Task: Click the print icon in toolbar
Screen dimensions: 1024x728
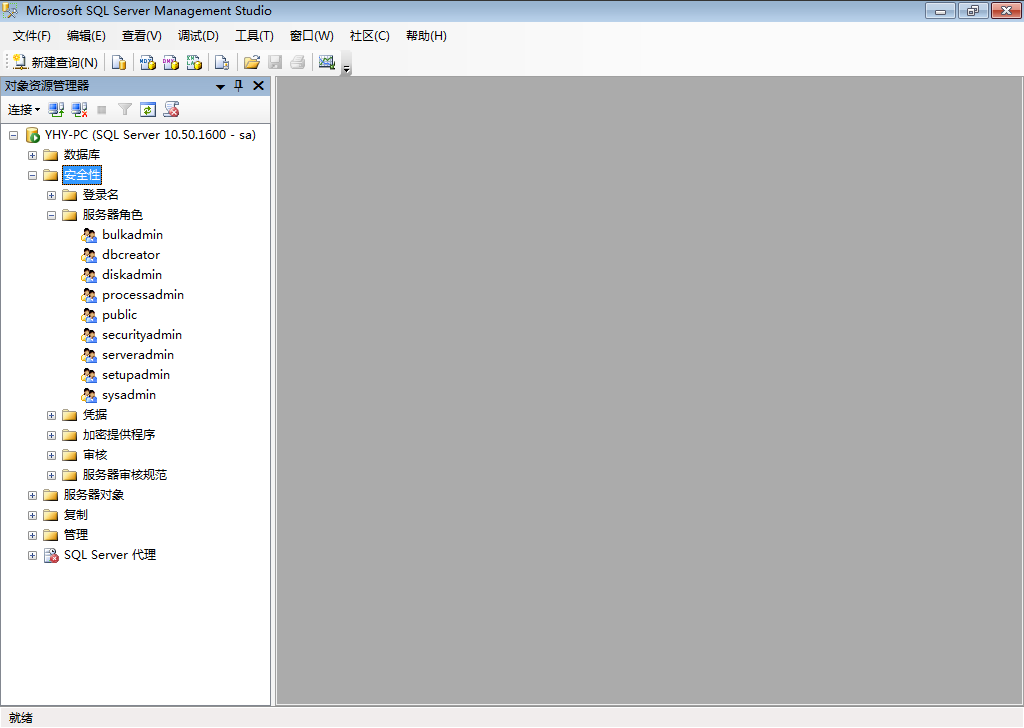Action: (298, 62)
